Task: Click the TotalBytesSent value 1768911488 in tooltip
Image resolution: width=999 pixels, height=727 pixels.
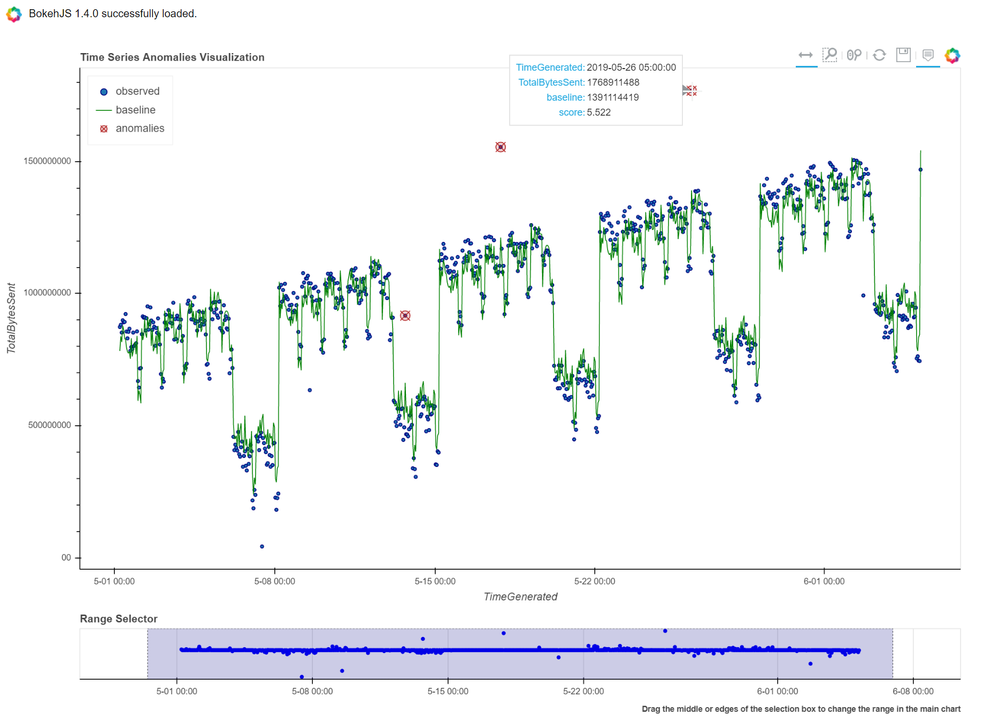Action: pyautogui.click(x=613, y=82)
